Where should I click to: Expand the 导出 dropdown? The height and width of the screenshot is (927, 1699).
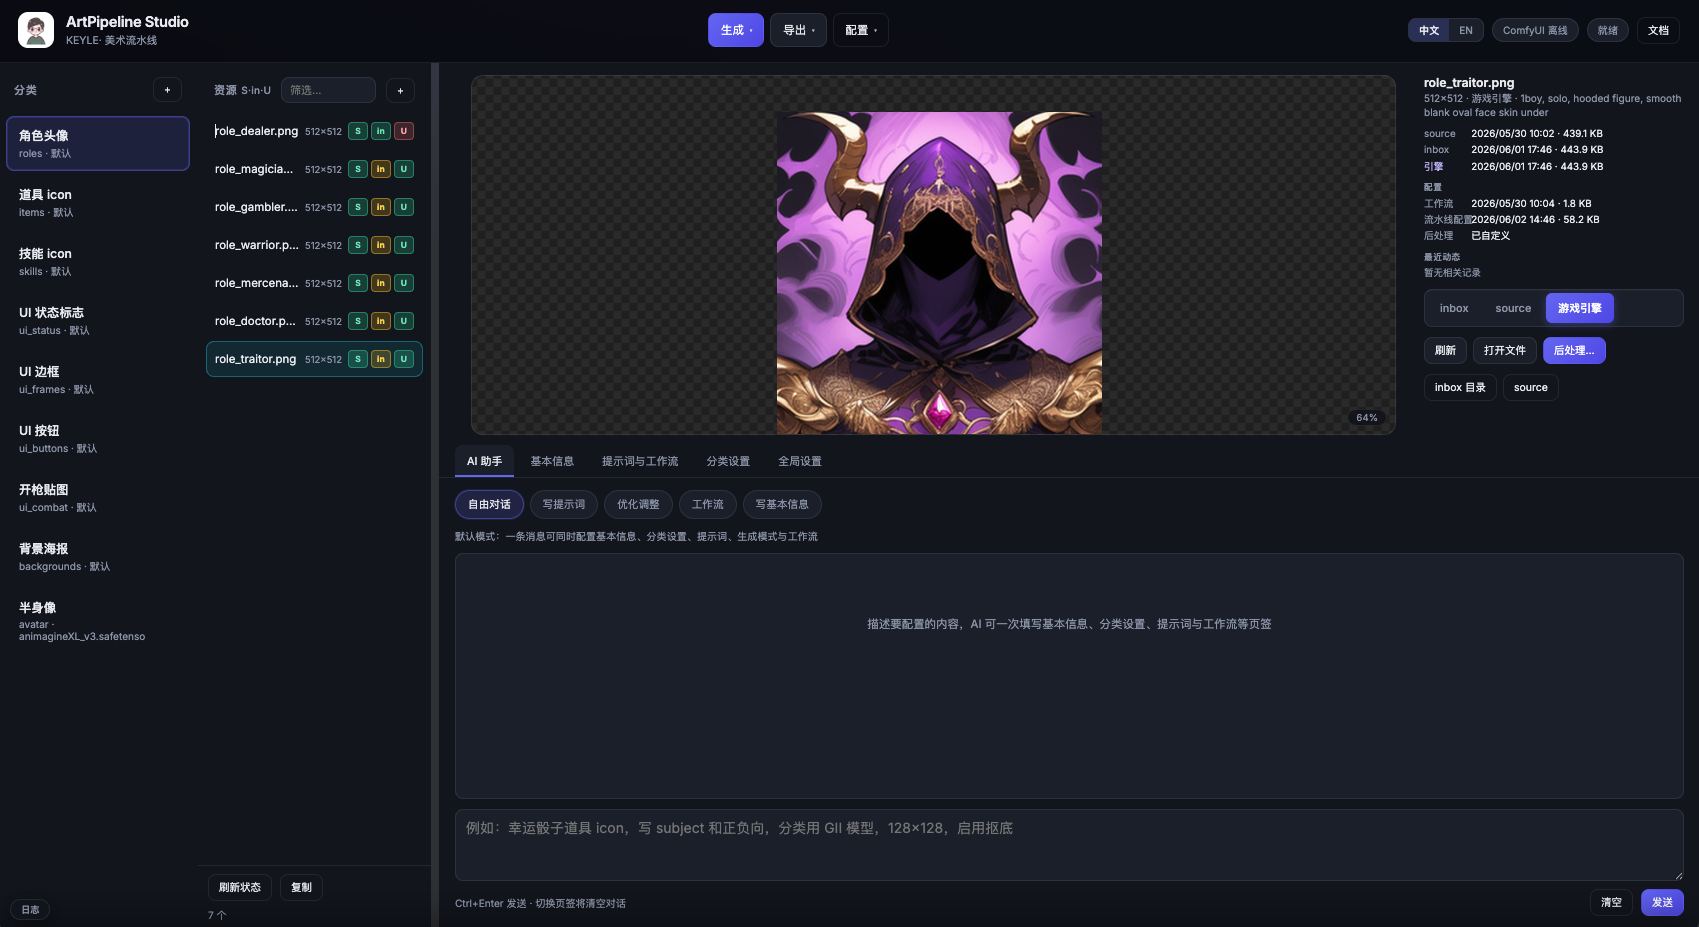[x=798, y=30]
